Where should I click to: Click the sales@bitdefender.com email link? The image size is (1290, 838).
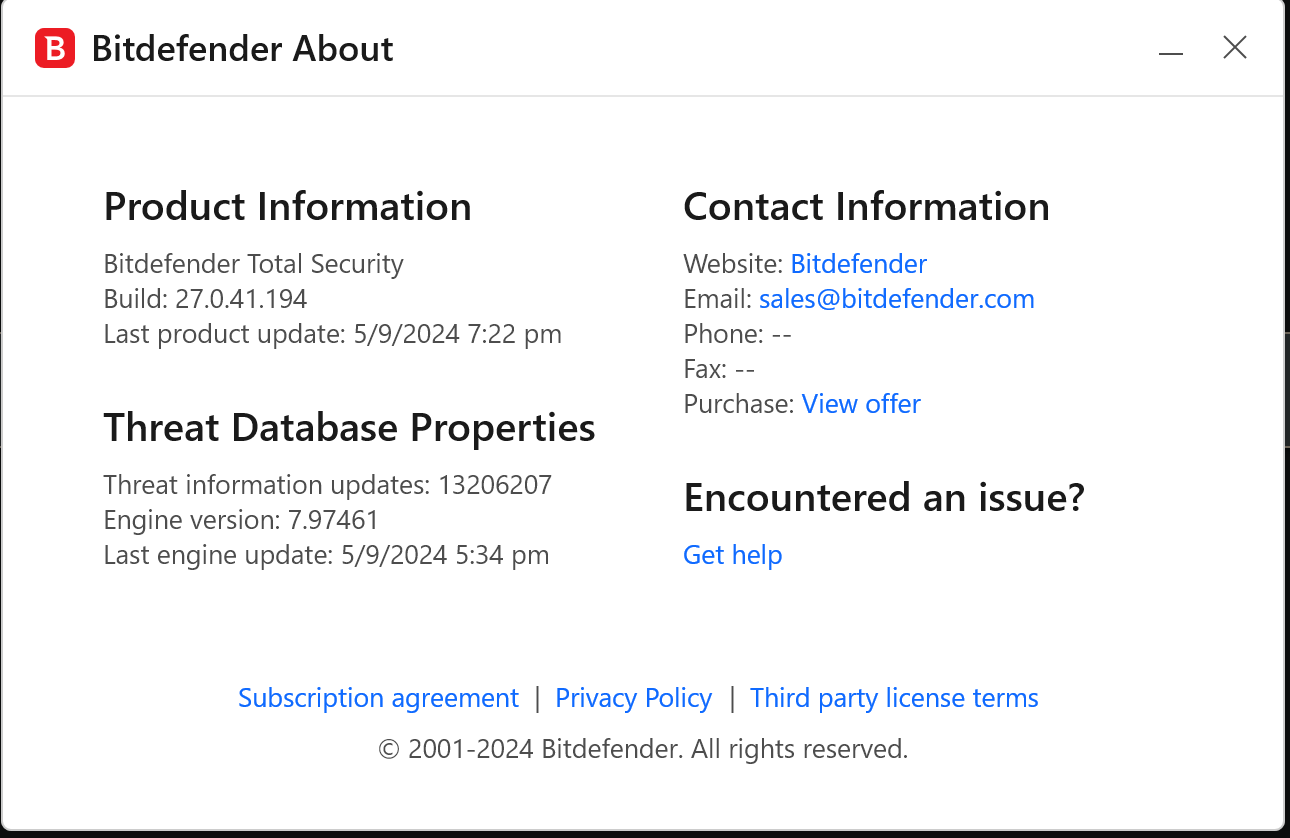[896, 299]
